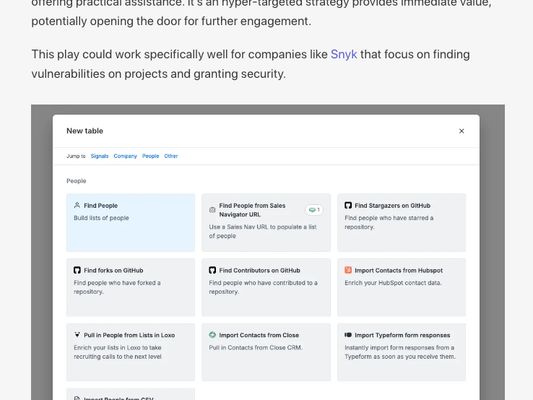The height and width of the screenshot is (400, 533).
Task: Choose Find People from Sales Navigator URL
Action: (x=266, y=223)
